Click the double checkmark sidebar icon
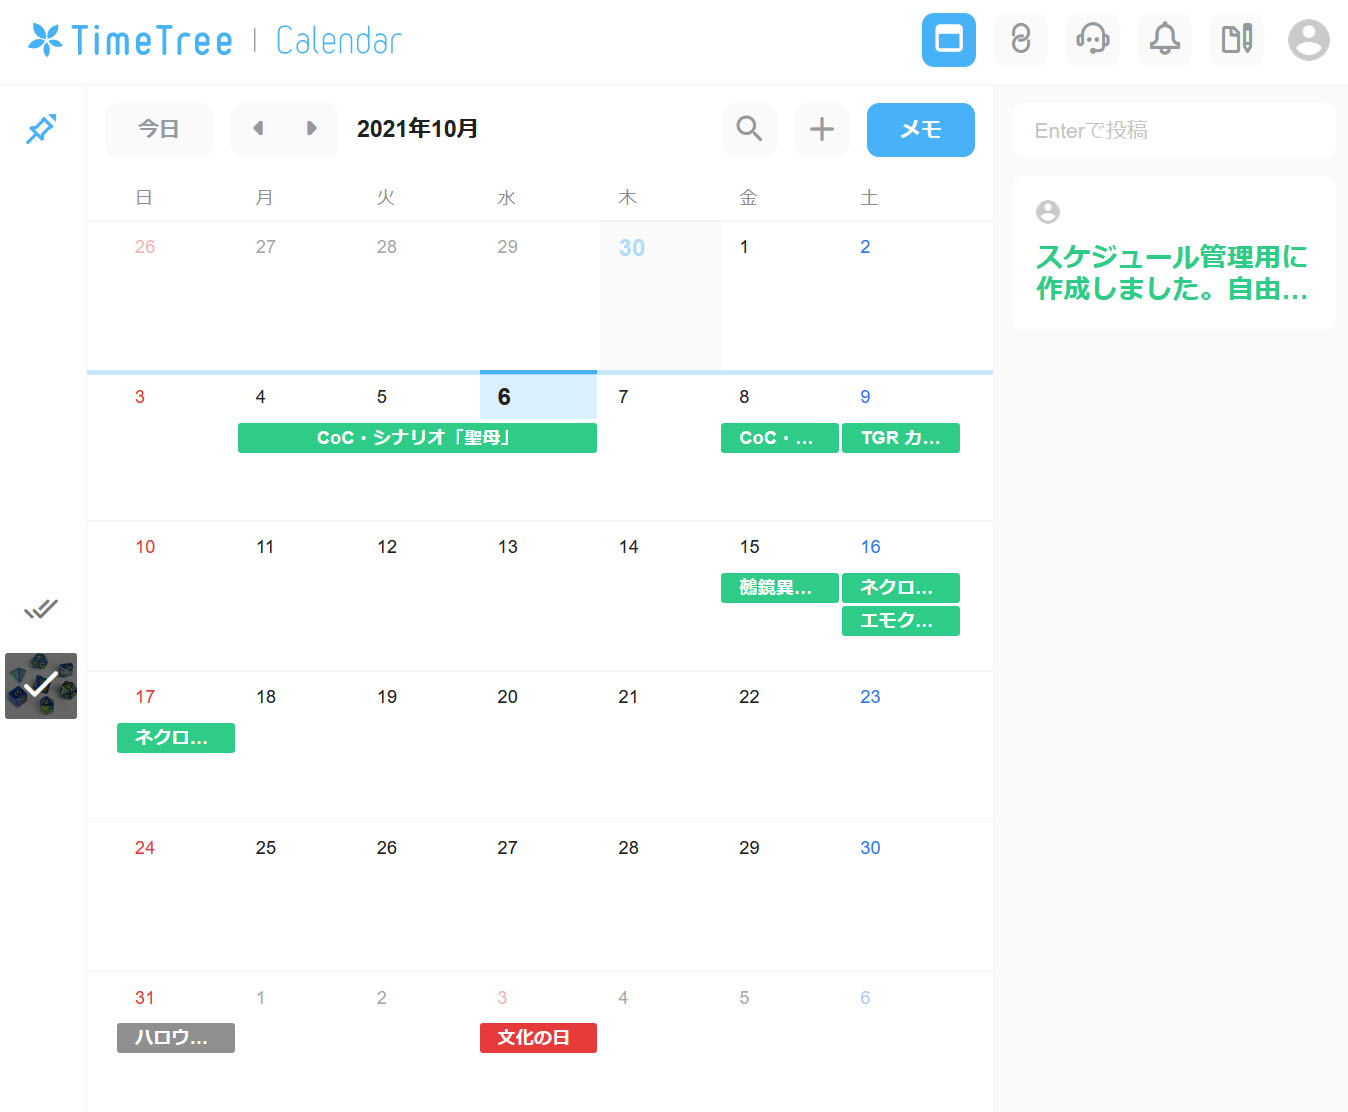The image size is (1348, 1112). coord(41,608)
